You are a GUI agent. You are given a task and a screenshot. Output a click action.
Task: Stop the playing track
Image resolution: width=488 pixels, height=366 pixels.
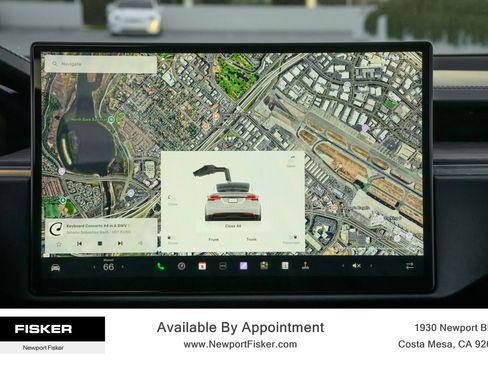coord(100,244)
